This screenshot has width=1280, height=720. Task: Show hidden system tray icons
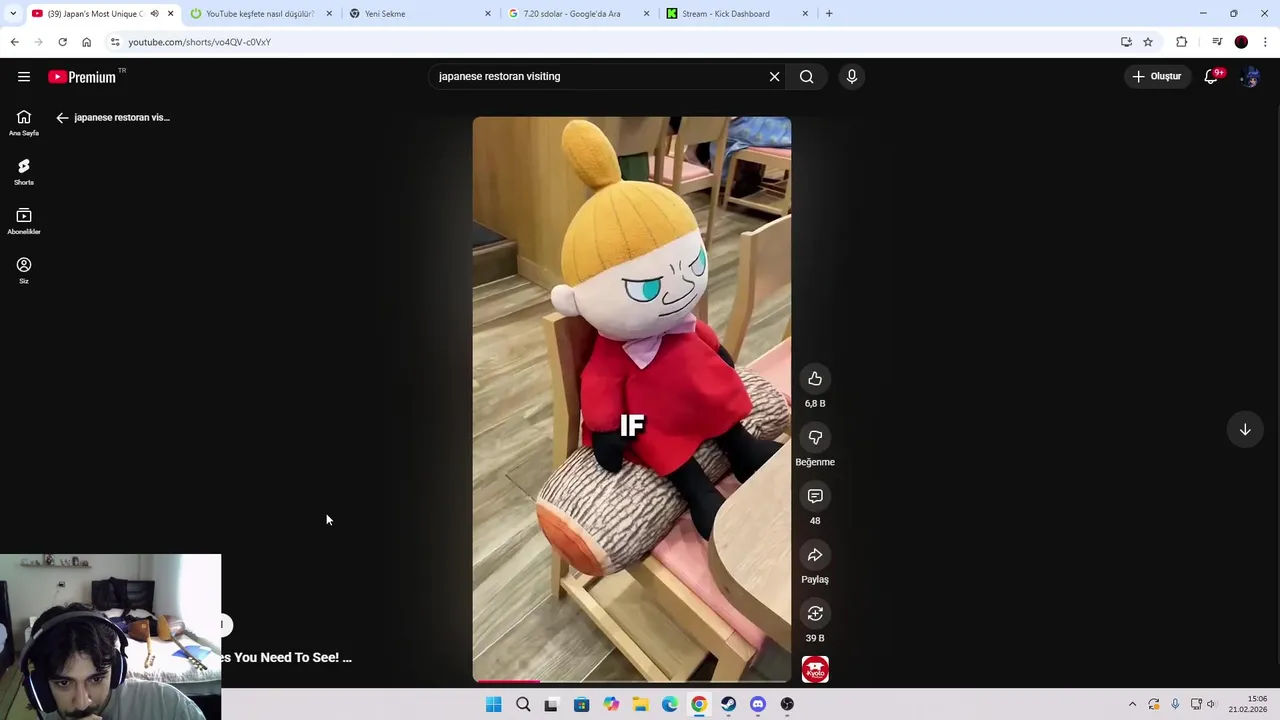[x=1132, y=705]
